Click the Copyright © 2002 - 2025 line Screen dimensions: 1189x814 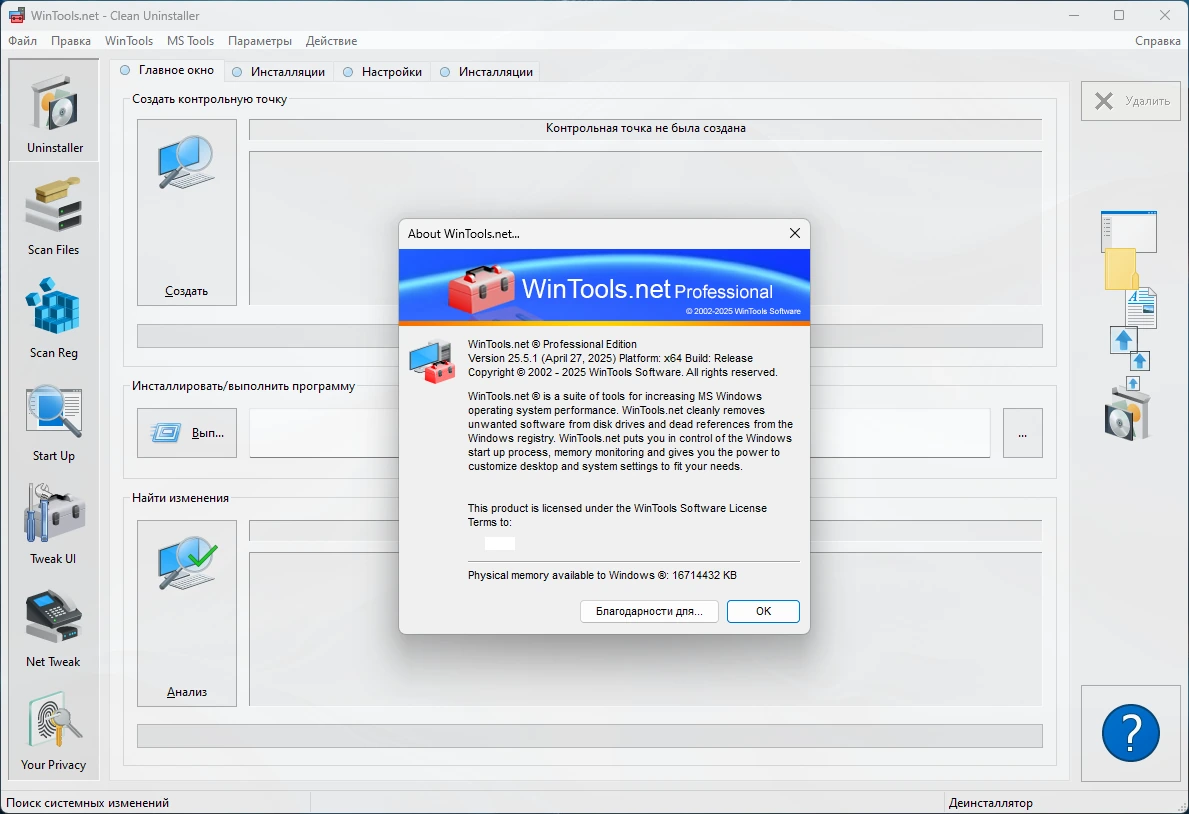[x=623, y=372]
